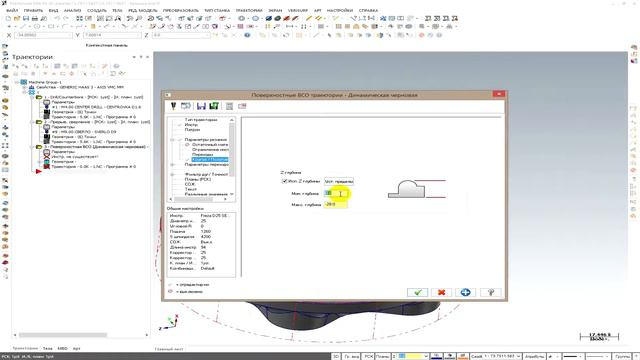Click the blue shaded sphere icon
The width and height of the screenshot is (640, 360).
pyautogui.click(x=269, y=18)
